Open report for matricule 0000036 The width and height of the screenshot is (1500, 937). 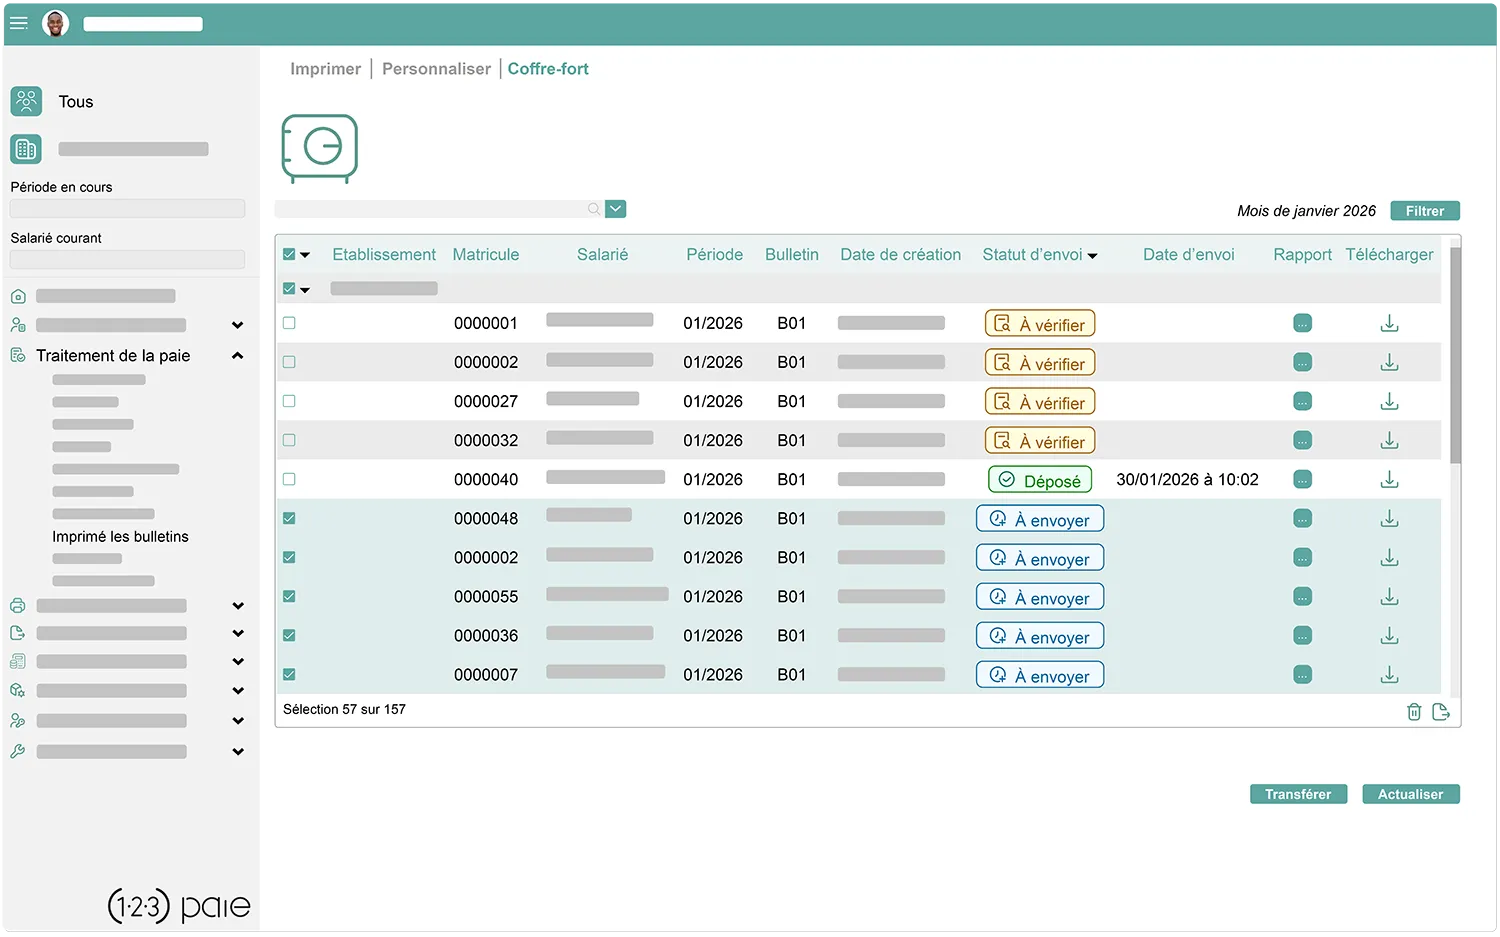pos(1302,635)
